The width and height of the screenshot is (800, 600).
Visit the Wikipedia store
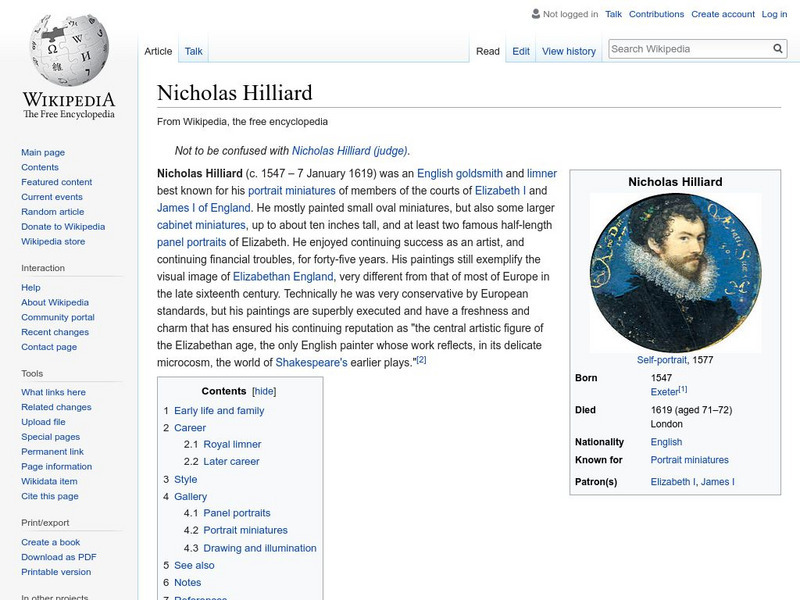pos(53,241)
